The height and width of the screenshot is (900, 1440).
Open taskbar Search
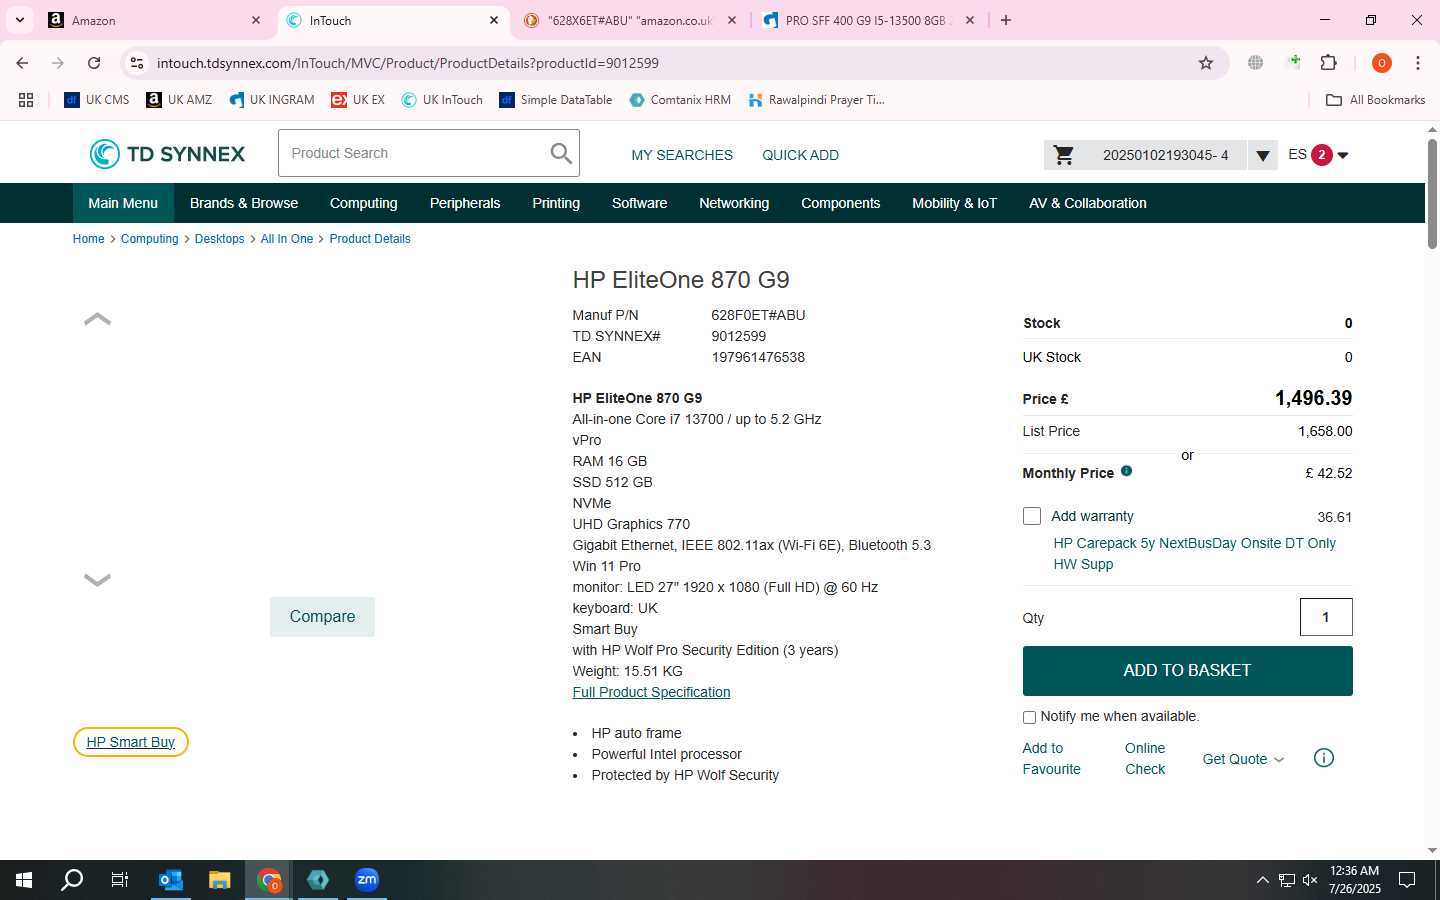click(72, 880)
